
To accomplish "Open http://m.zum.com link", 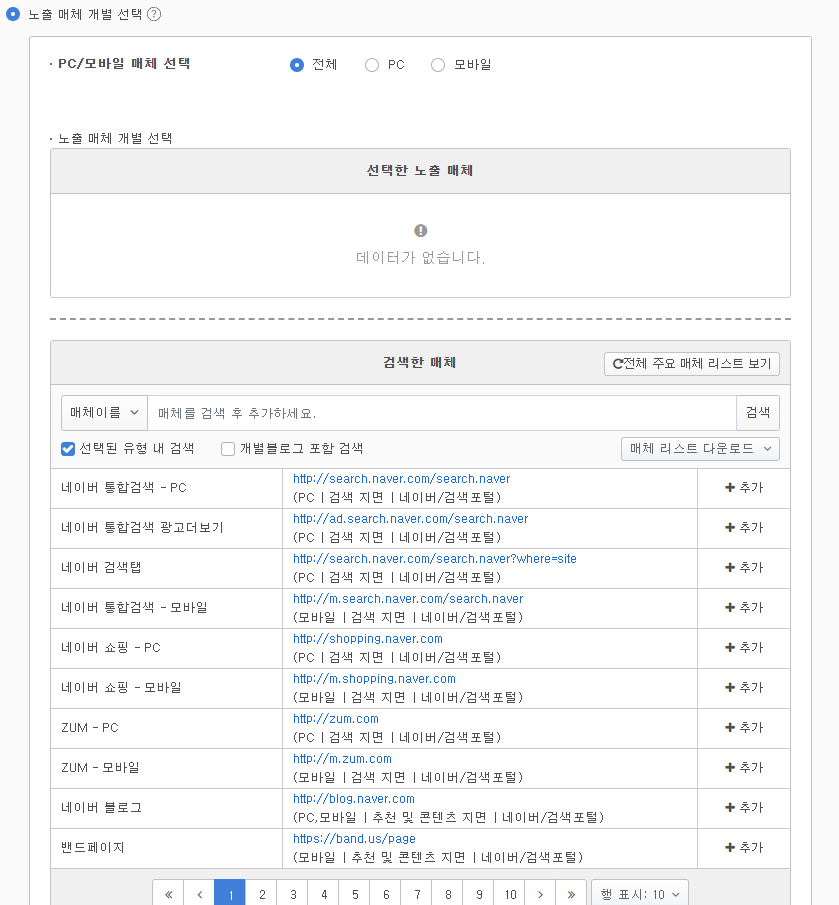I will click(x=342, y=758).
